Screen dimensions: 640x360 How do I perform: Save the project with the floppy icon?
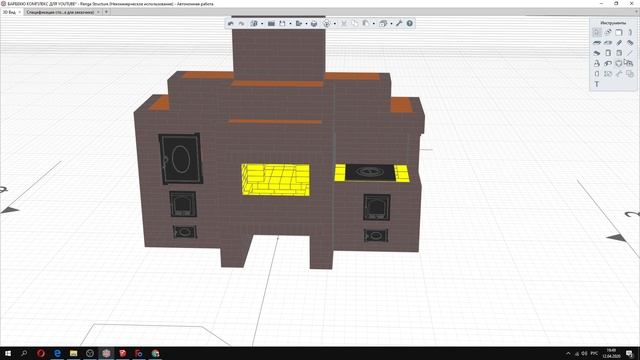click(x=282, y=24)
